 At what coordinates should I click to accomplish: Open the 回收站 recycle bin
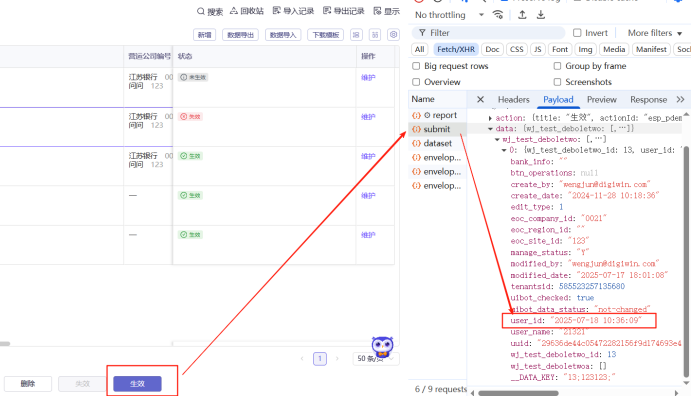coord(247,11)
